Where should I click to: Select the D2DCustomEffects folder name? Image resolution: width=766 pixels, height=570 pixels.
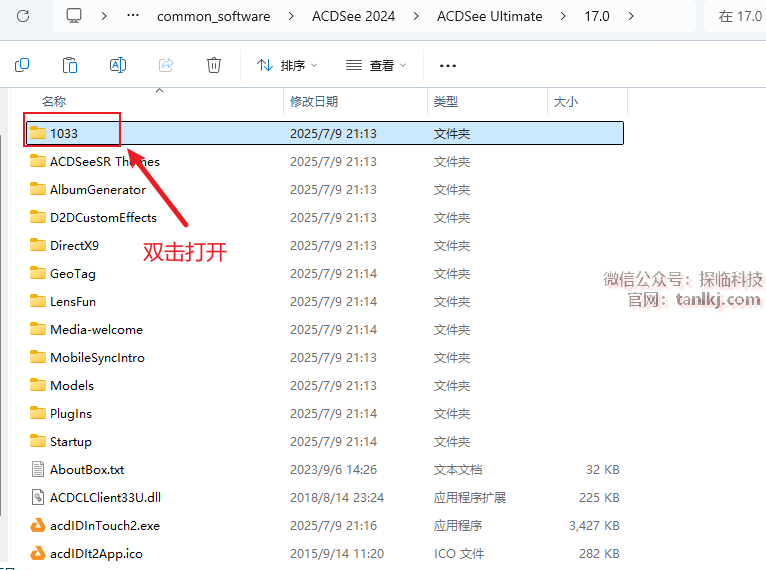pyautogui.click(x=103, y=217)
